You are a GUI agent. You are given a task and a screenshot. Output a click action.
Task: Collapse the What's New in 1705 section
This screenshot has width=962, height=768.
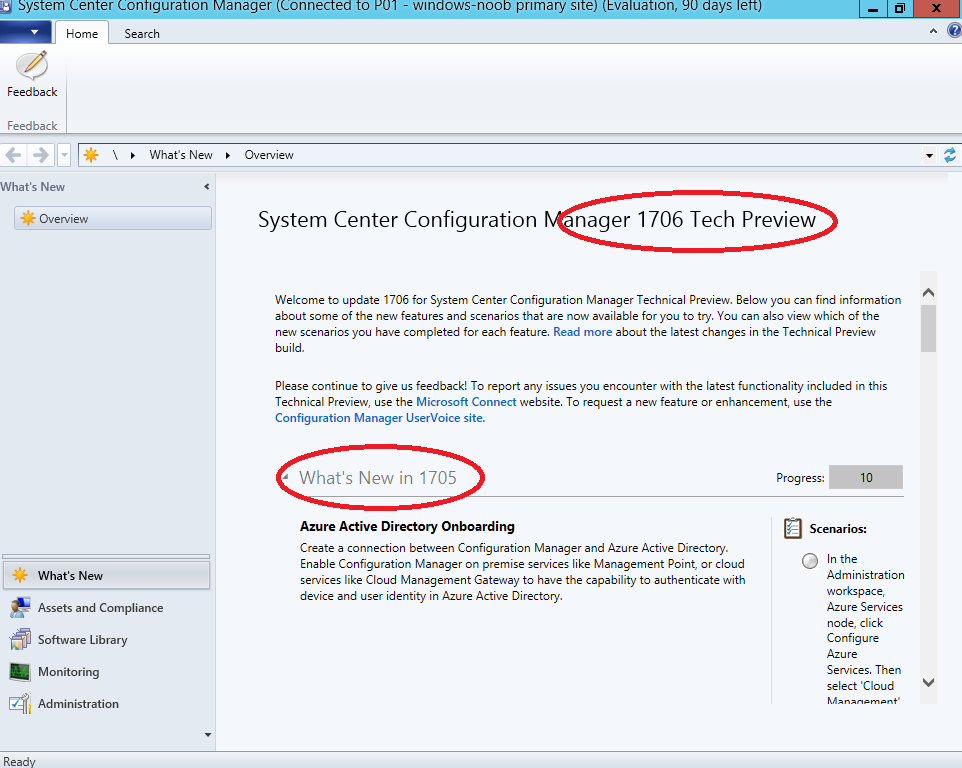[285, 477]
